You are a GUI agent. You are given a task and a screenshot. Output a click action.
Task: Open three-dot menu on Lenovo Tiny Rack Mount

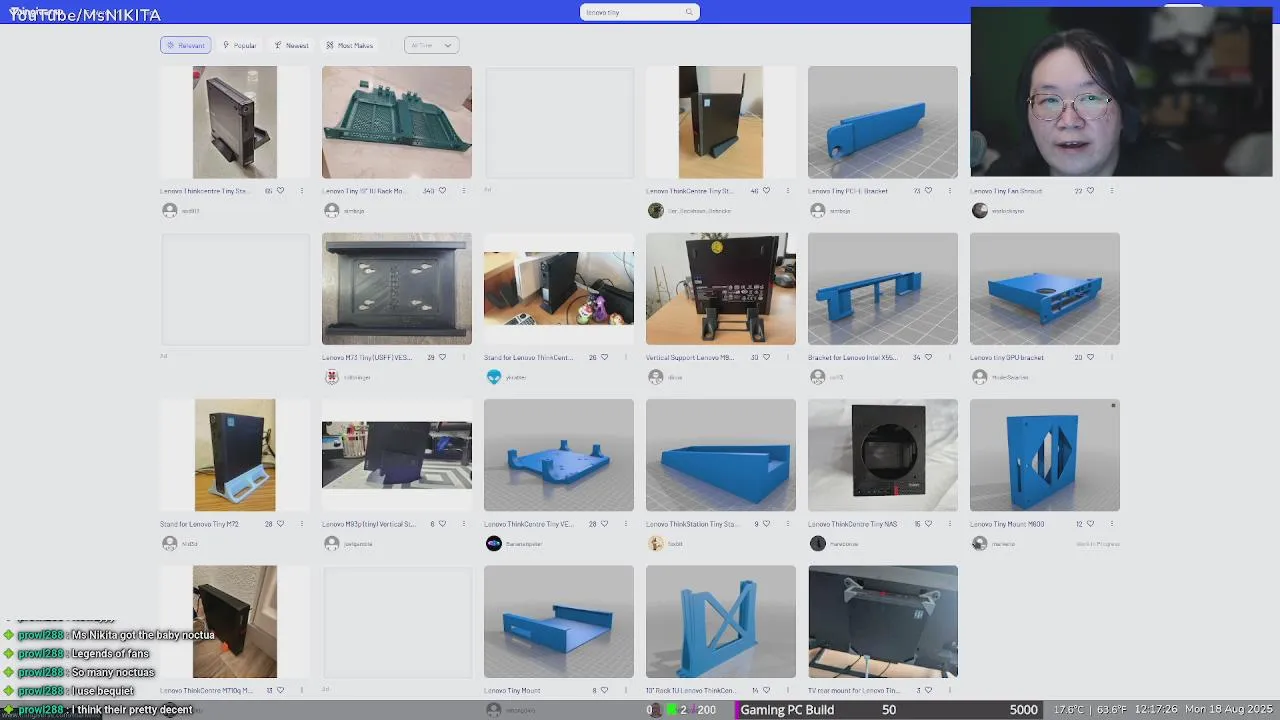[463, 190]
